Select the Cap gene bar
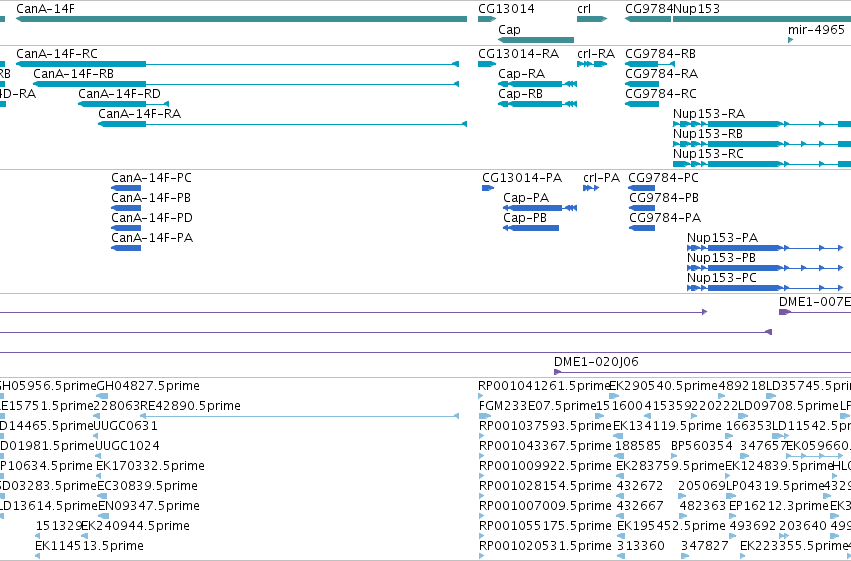Viewport: 851px width, 561px height. coord(536,40)
